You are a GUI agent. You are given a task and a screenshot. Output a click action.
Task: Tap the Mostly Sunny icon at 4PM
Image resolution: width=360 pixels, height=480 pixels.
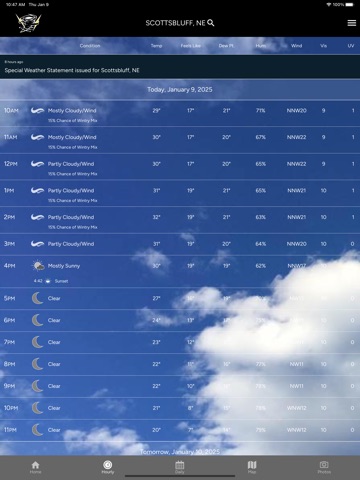(x=38, y=266)
